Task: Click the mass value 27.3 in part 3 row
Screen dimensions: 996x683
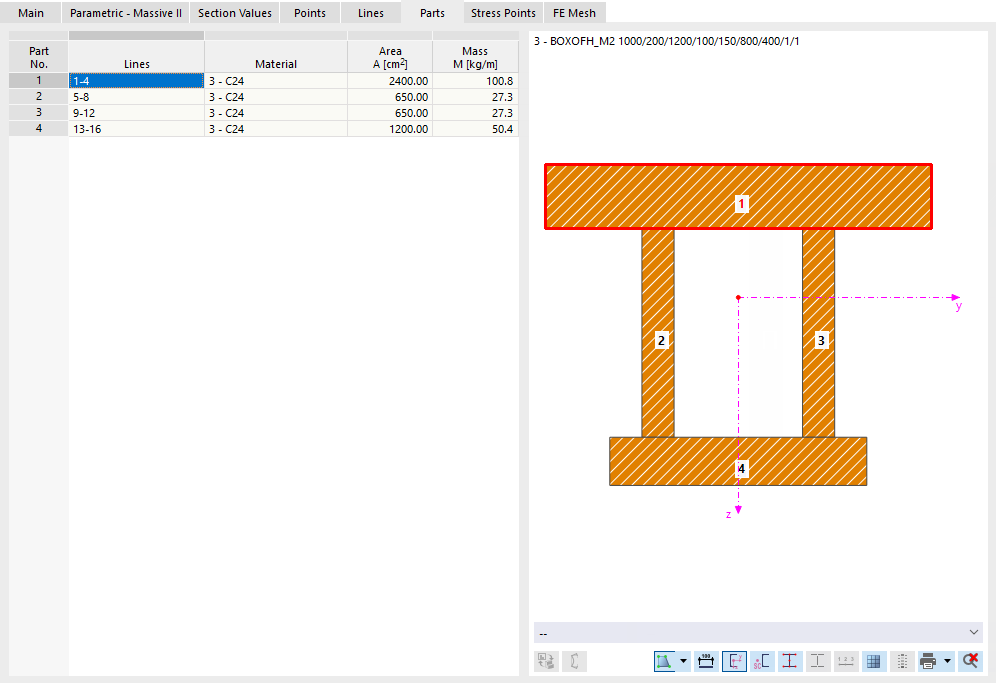Action: point(475,112)
